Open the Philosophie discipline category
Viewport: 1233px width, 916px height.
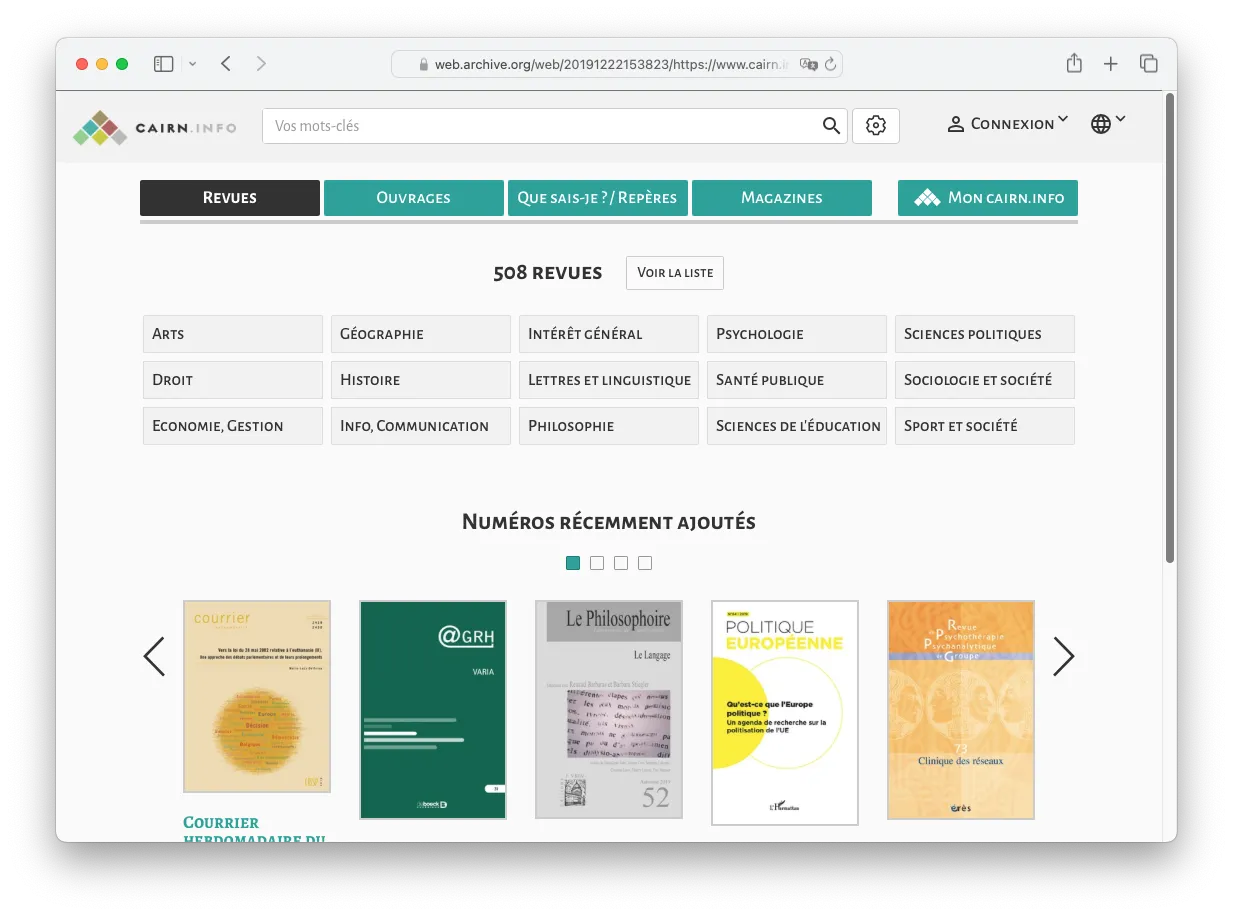coord(608,426)
